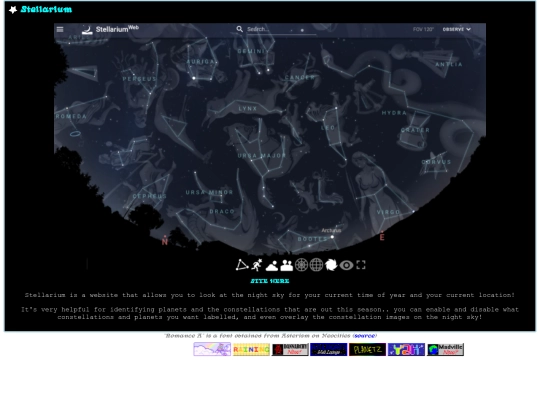Viewport: 540px width, 405px height.
Task: Click the PLANETZ badge
Action: pos(367,350)
